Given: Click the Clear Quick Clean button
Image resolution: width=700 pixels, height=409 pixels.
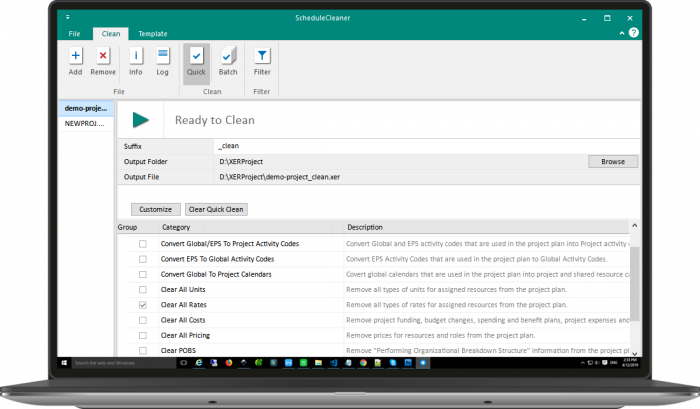Looking at the screenshot, I should (216, 209).
